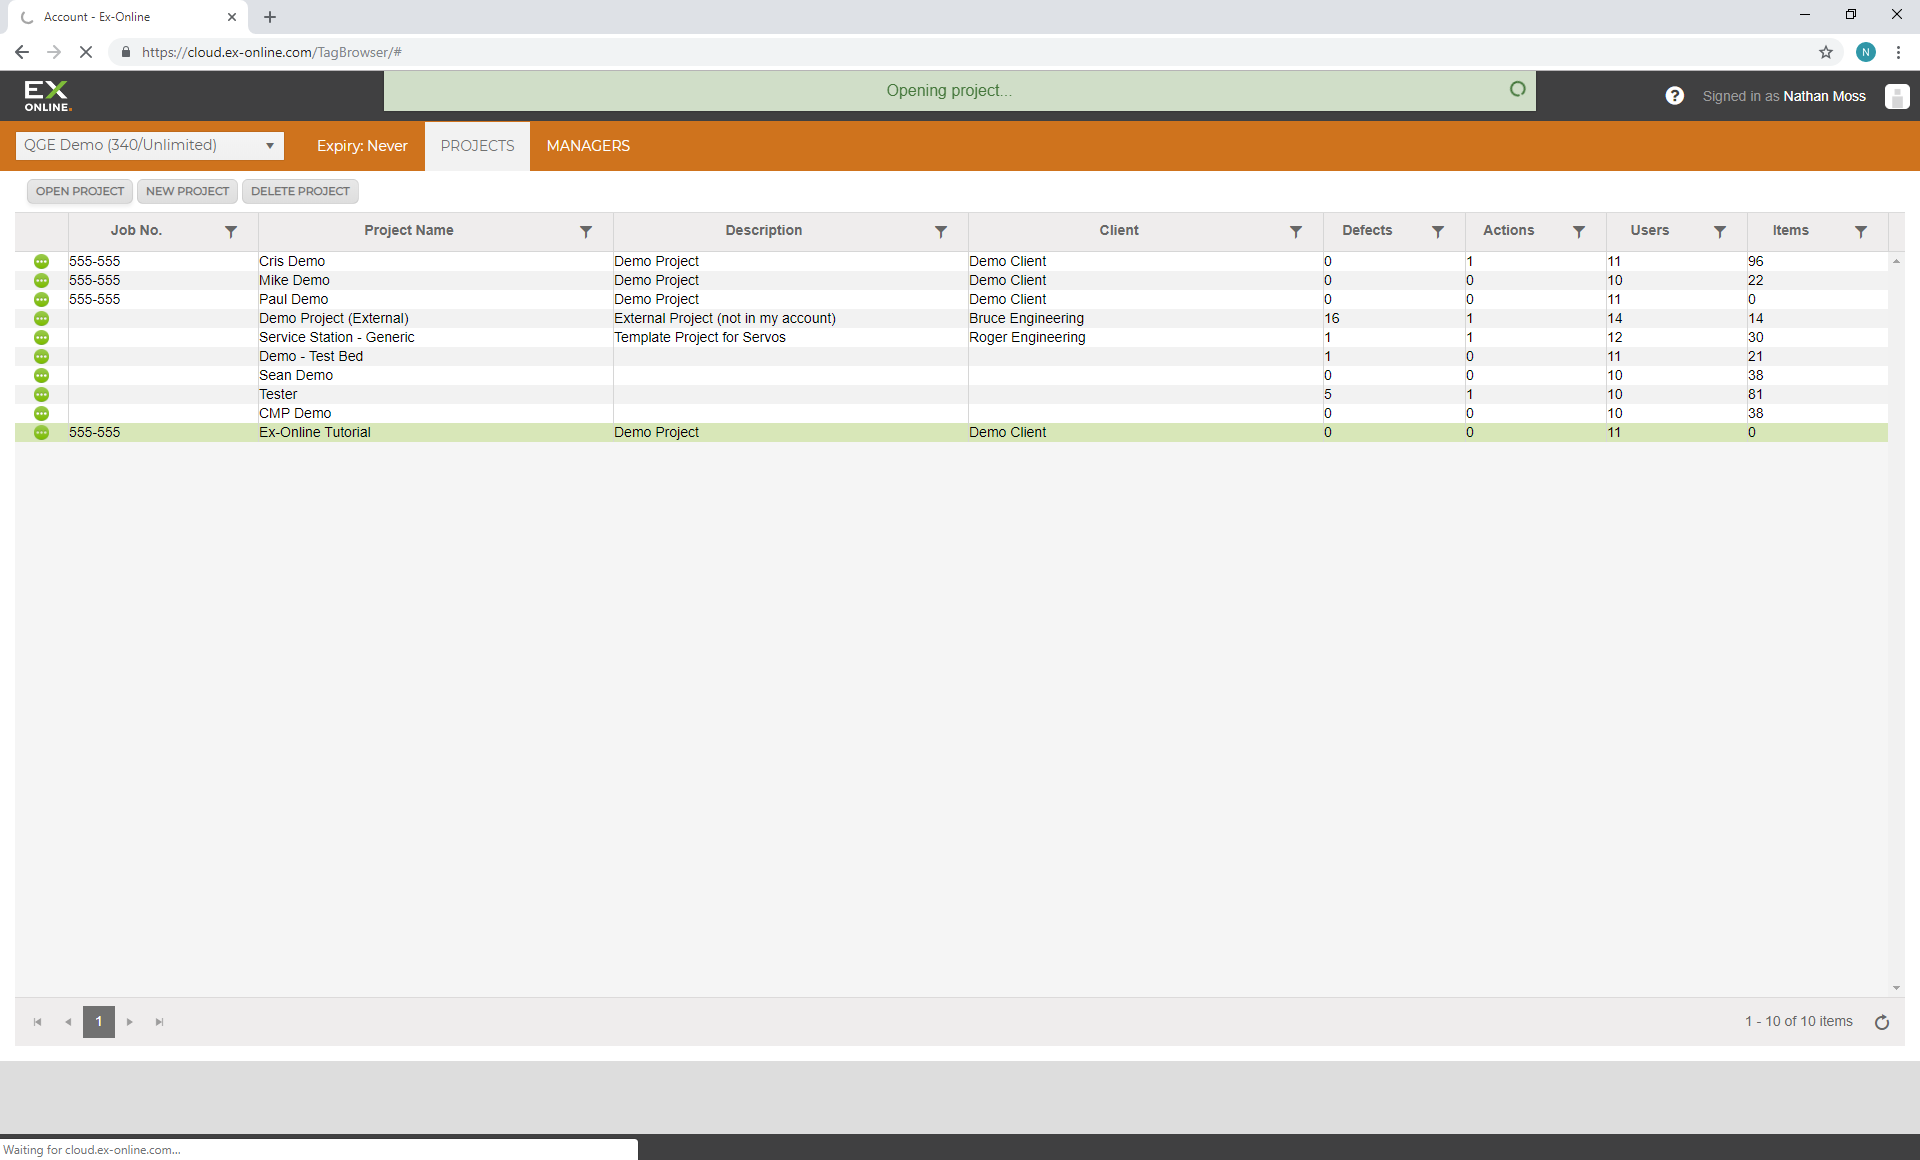Switch to the MANAGERS tab

pos(588,146)
